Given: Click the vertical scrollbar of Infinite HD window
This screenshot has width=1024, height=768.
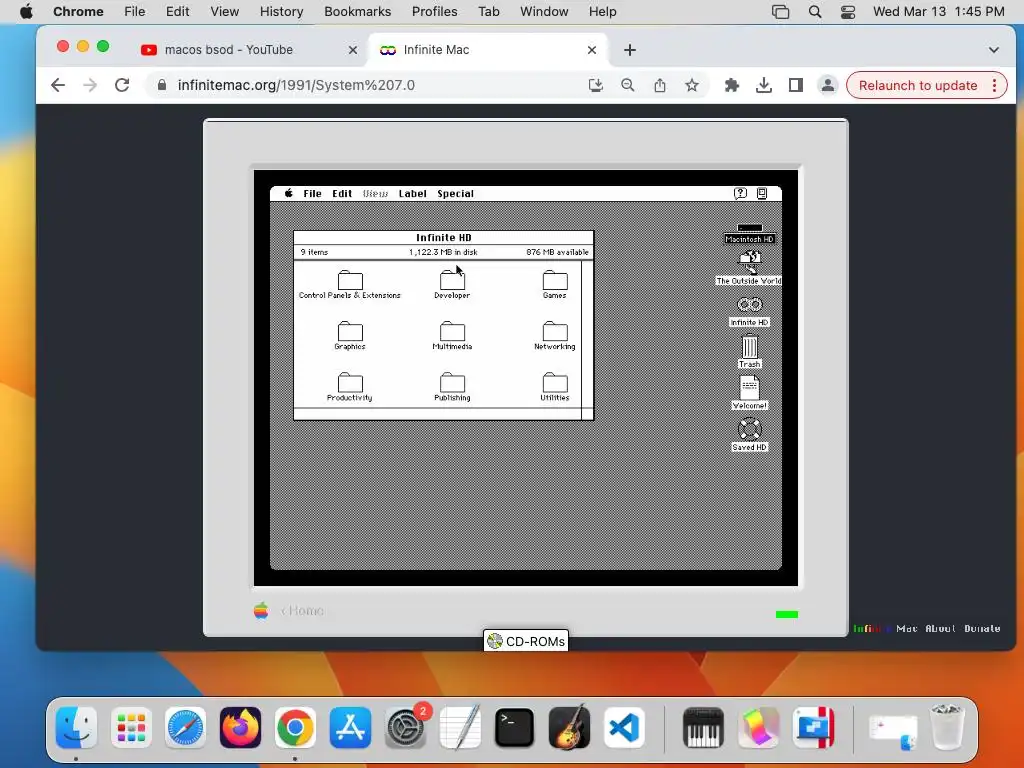Looking at the screenshot, I should (x=587, y=334).
